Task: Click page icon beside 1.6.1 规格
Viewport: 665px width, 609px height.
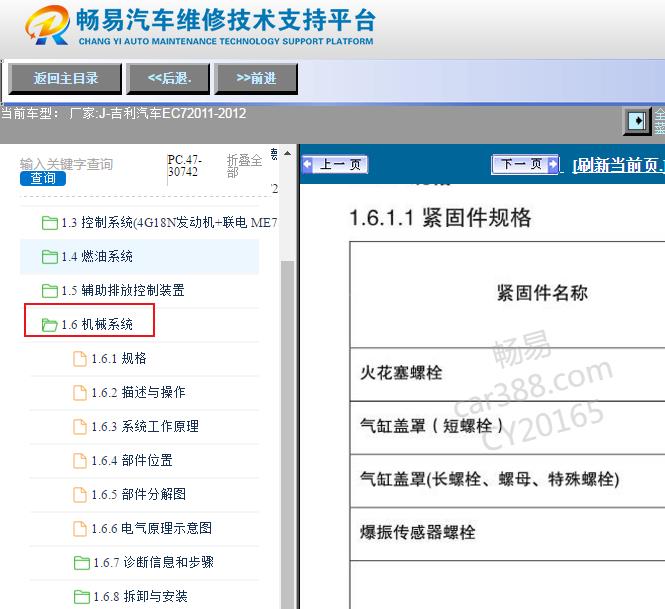Action: click(x=80, y=359)
